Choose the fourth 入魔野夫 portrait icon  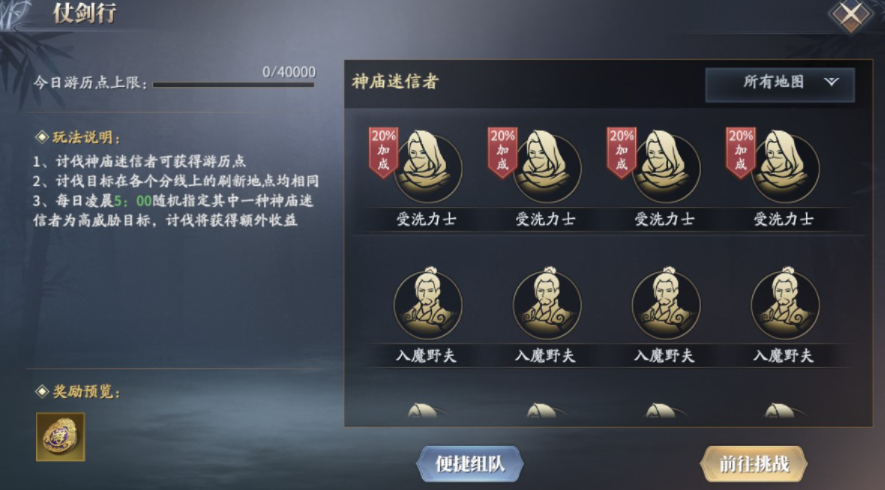click(785, 304)
